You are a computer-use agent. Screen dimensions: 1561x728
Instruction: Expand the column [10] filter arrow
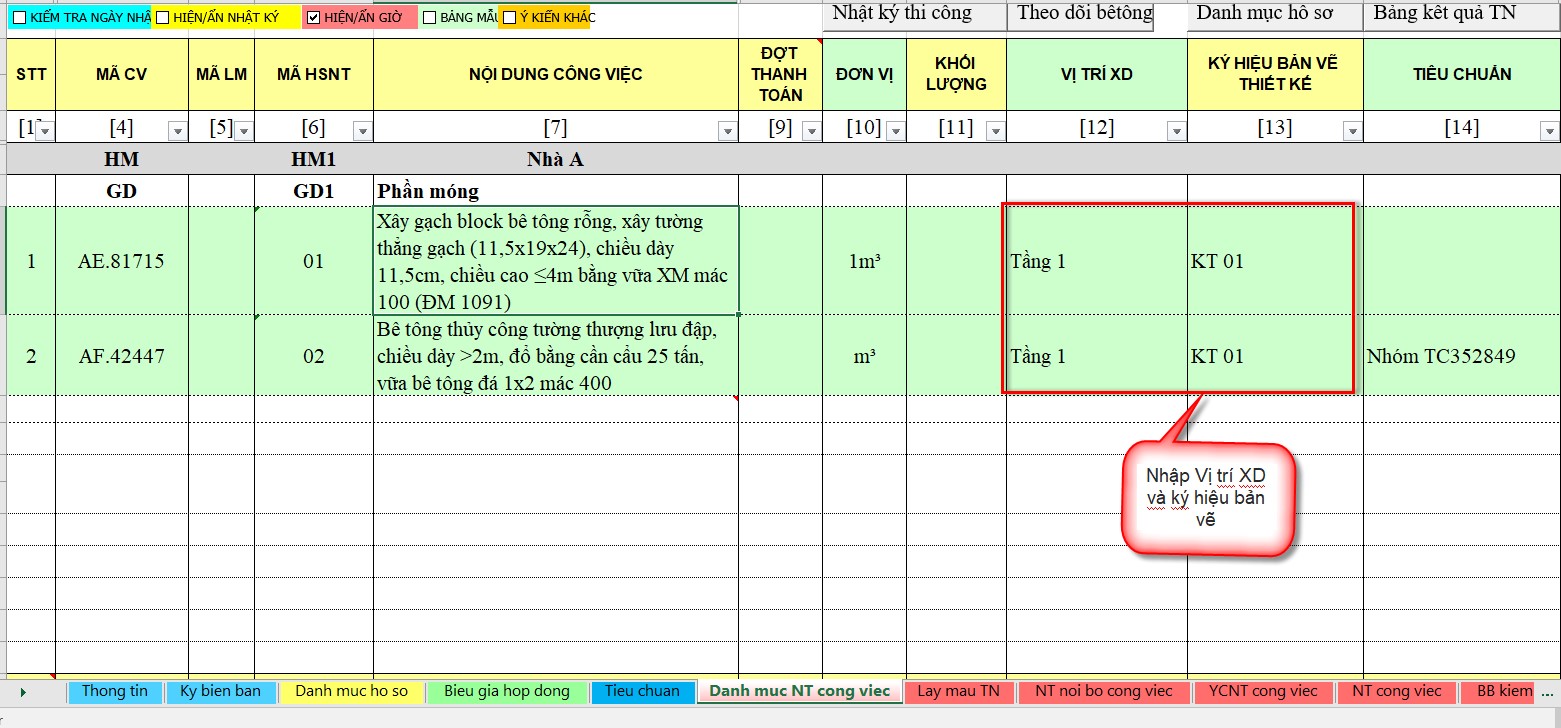click(895, 131)
